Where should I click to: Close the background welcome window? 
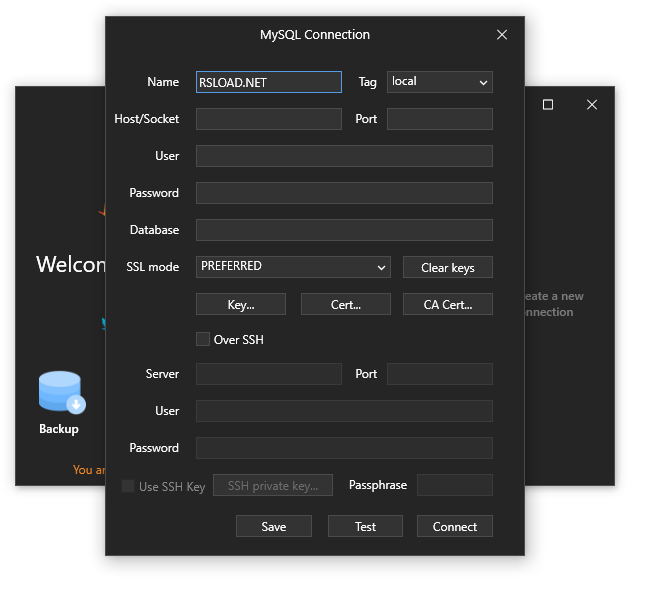pyautogui.click(x=591, y=104)
